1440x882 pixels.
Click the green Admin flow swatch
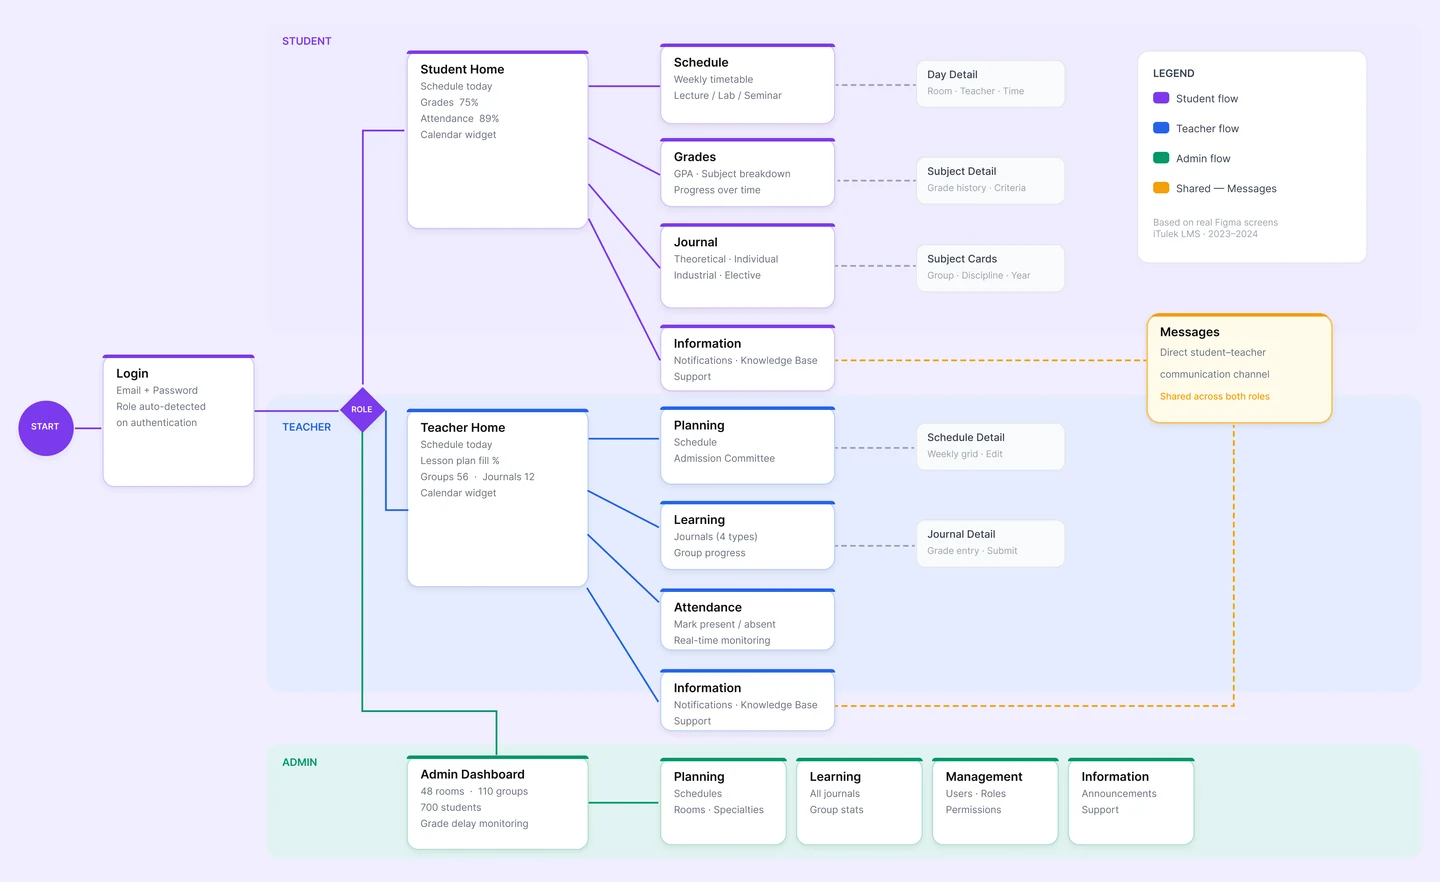1161,158
